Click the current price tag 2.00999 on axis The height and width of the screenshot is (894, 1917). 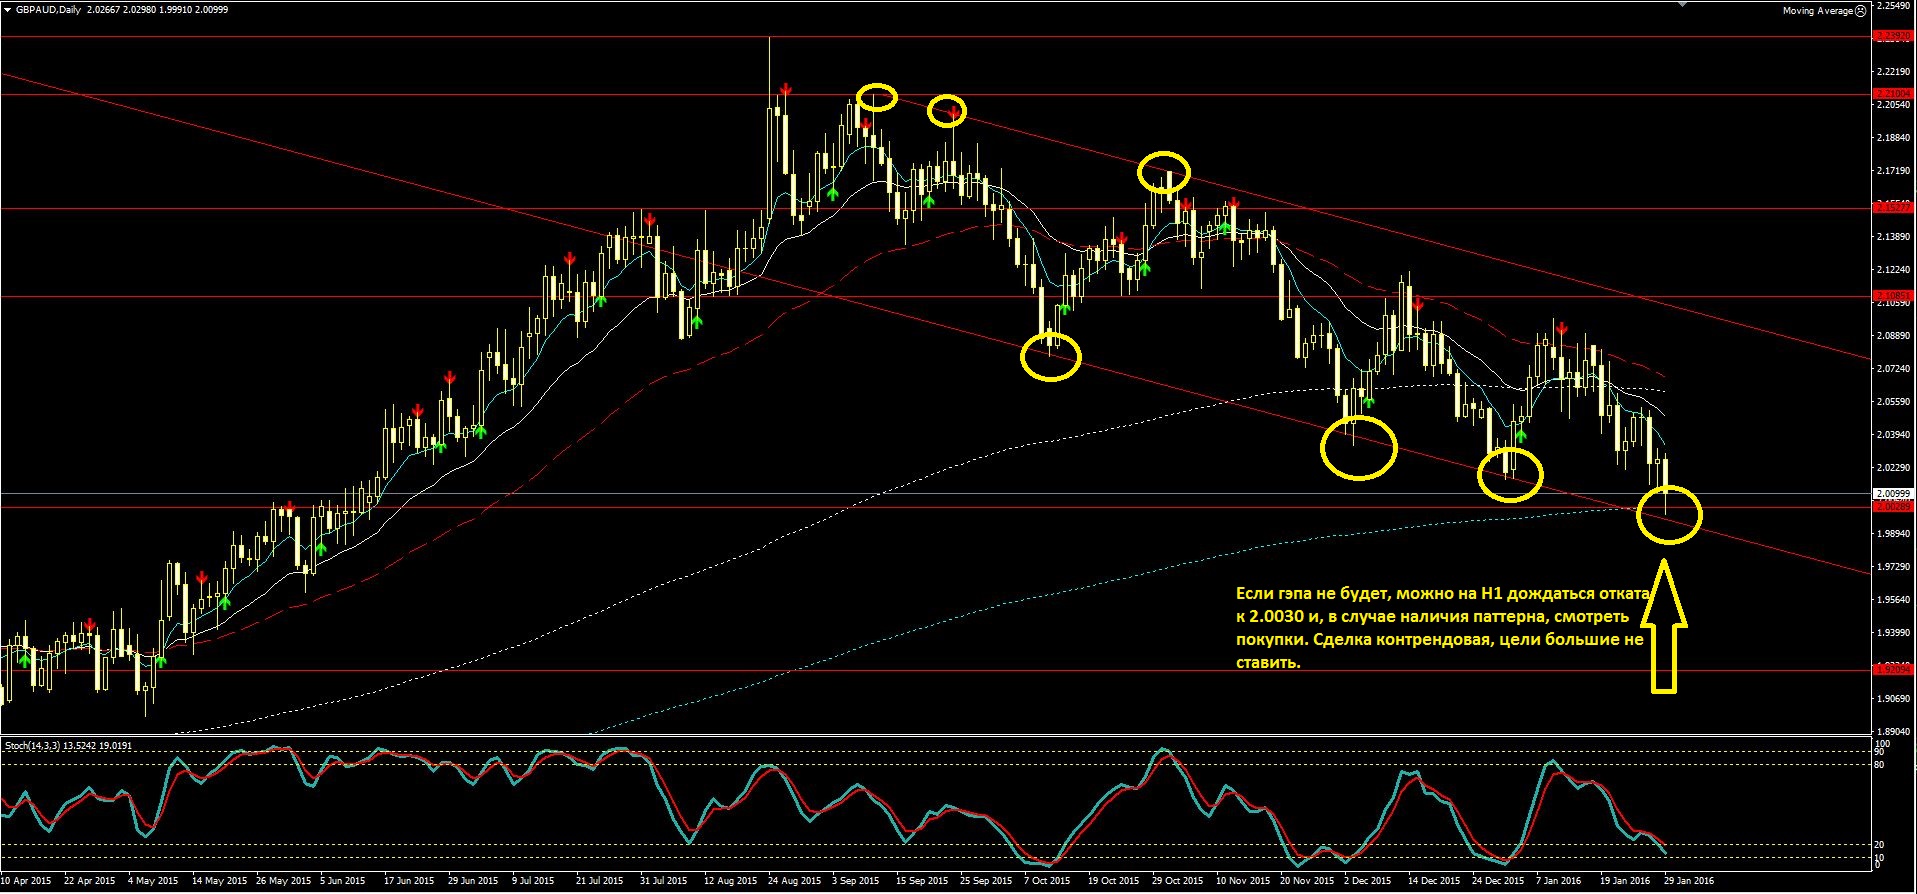1893,494
